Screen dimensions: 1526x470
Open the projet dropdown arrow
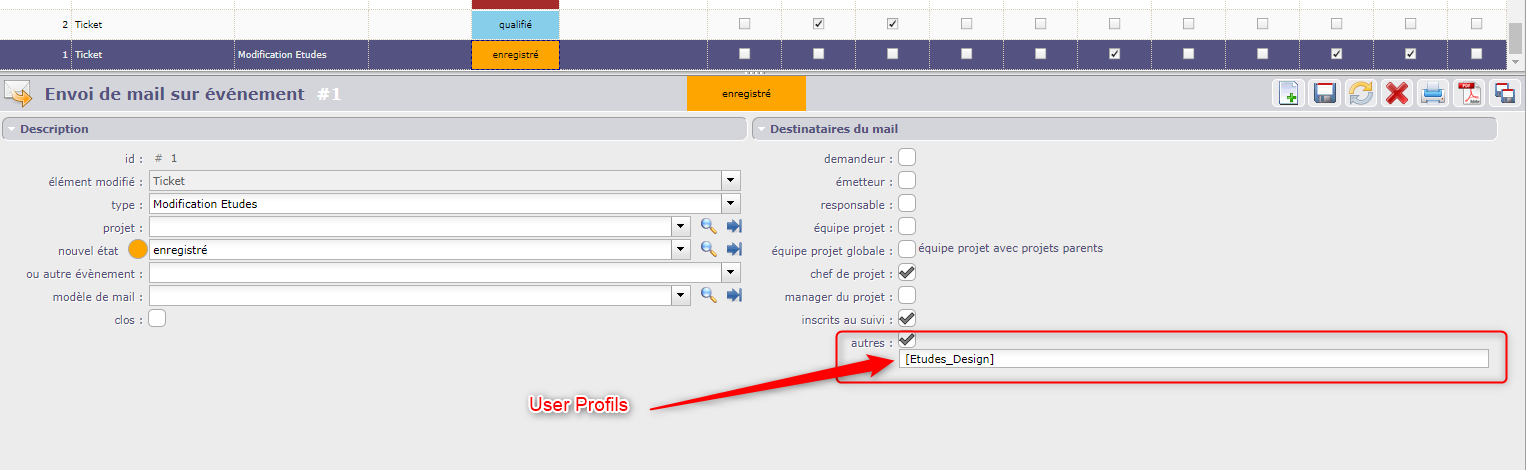(682, 227)
